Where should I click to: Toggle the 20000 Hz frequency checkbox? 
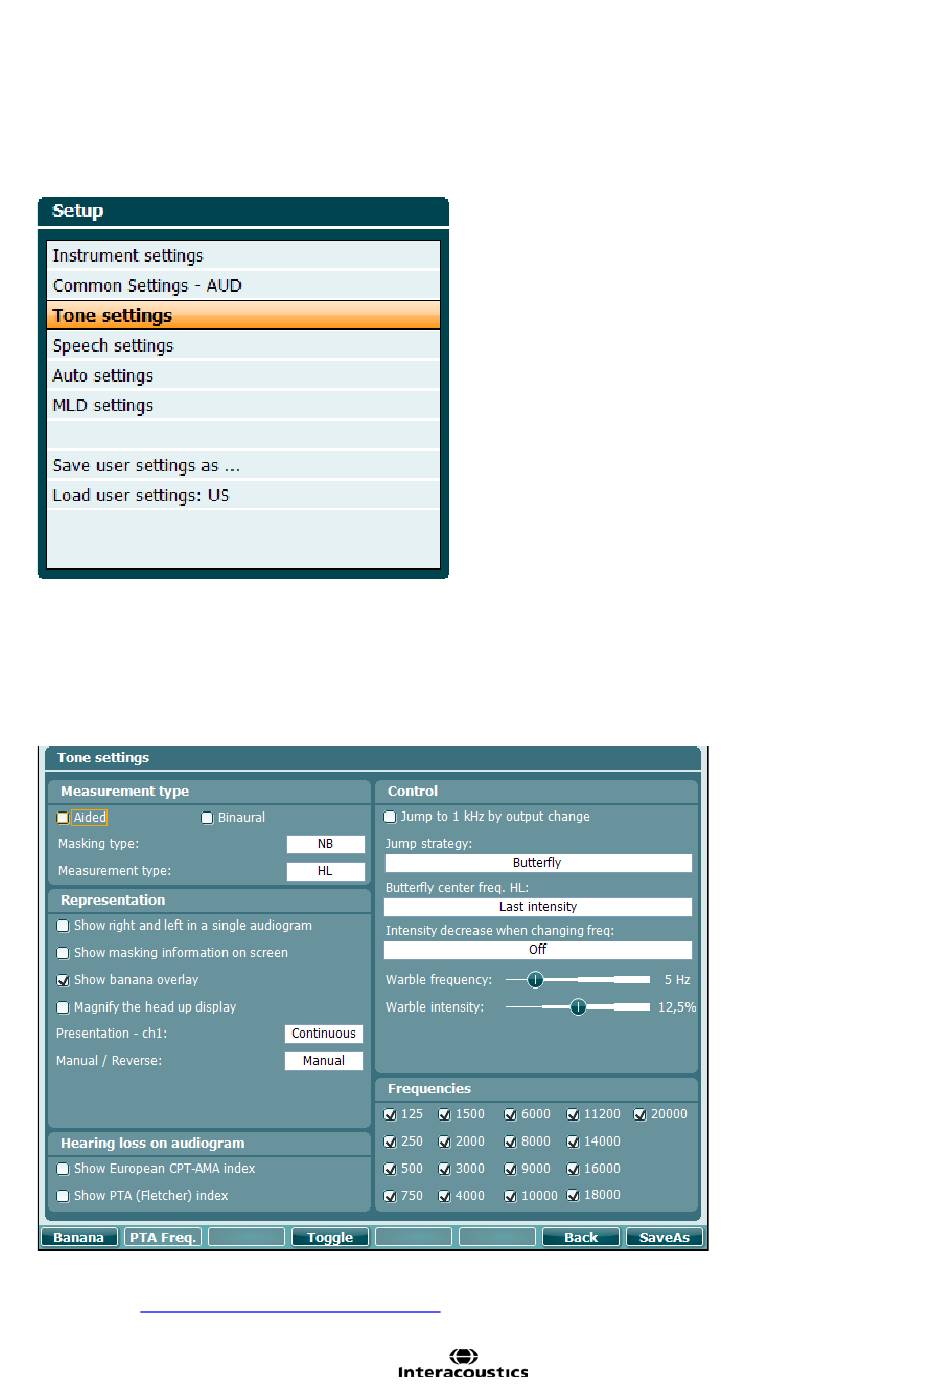coord(640,1114)
